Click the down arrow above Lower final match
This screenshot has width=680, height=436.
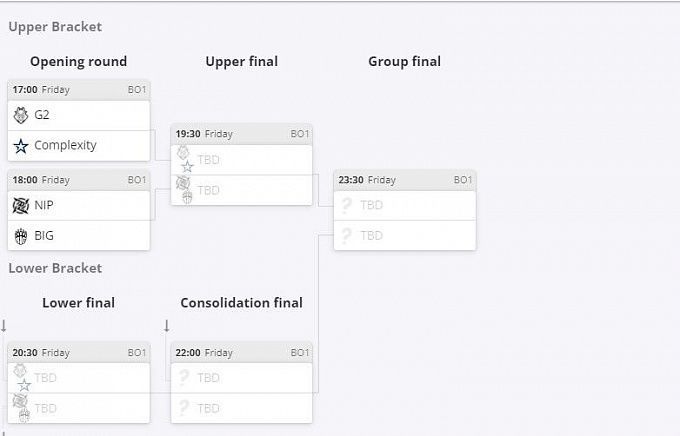coord(4,326)
